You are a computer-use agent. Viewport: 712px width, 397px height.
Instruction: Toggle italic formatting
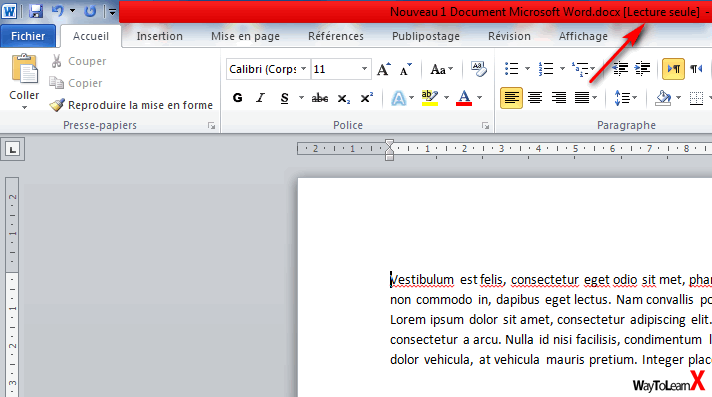(x=260, y=98)
